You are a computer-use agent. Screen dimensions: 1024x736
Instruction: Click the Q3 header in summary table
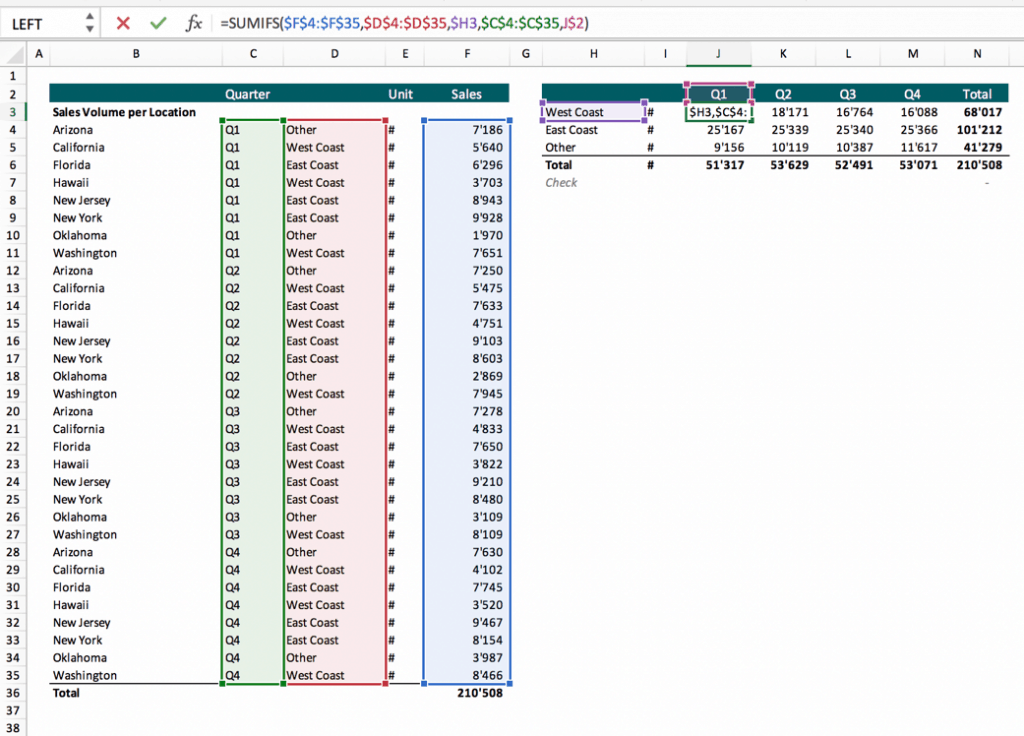[x=848, y=94]
